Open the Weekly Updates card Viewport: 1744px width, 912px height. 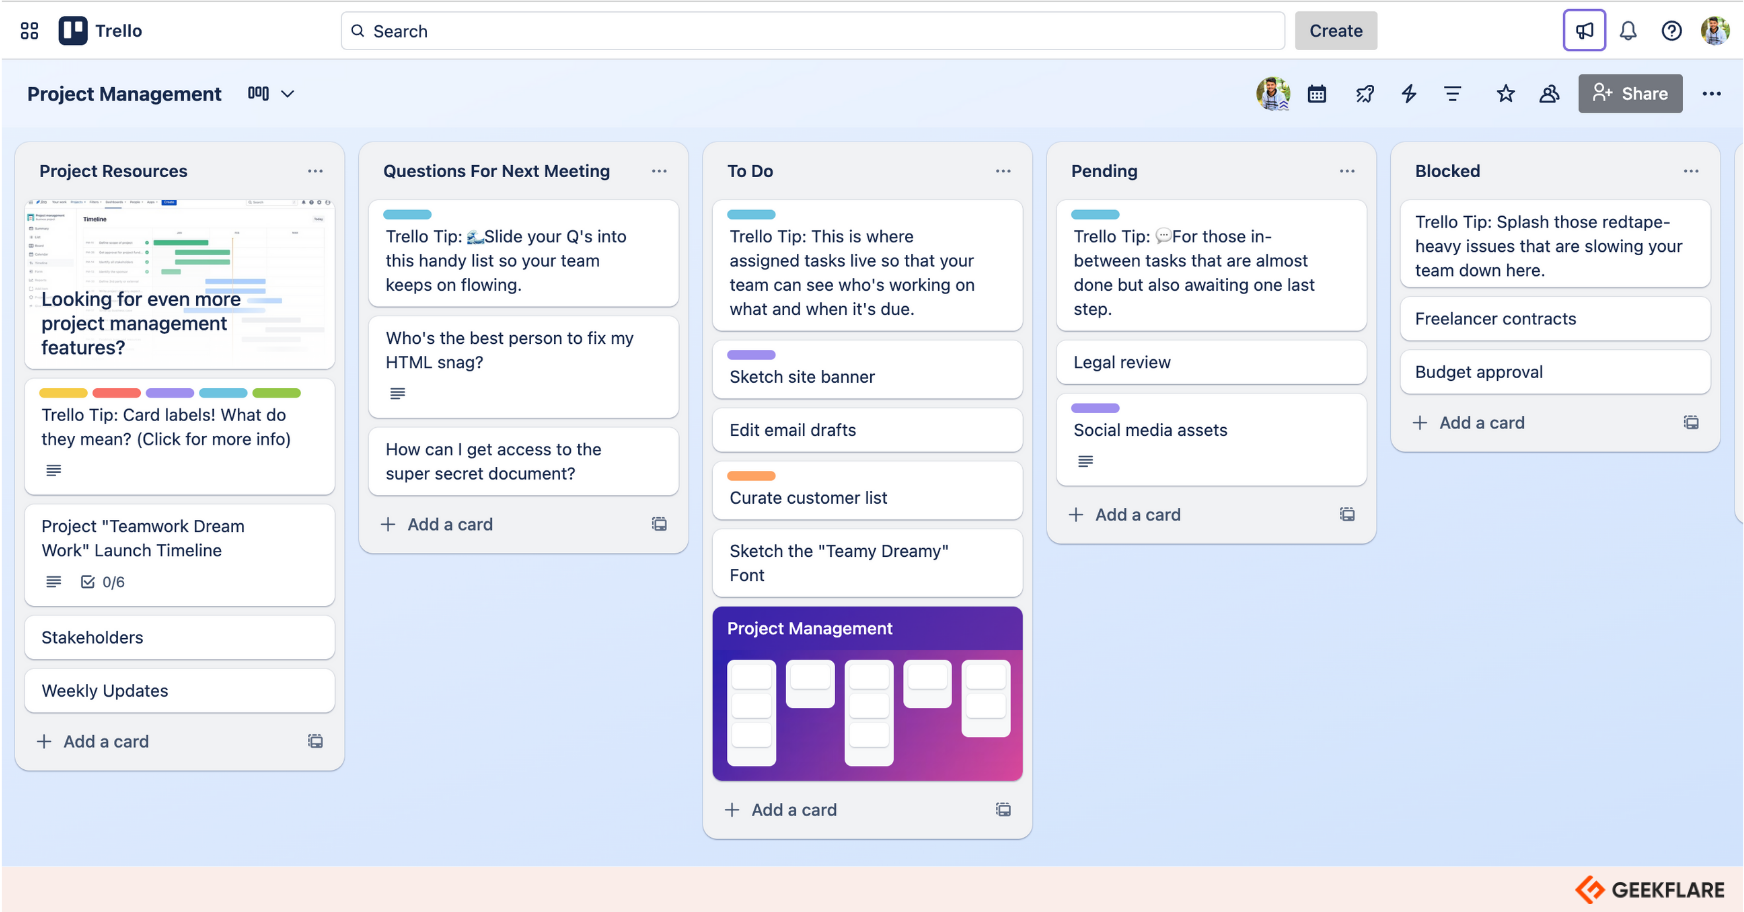[x=180, y=691]
